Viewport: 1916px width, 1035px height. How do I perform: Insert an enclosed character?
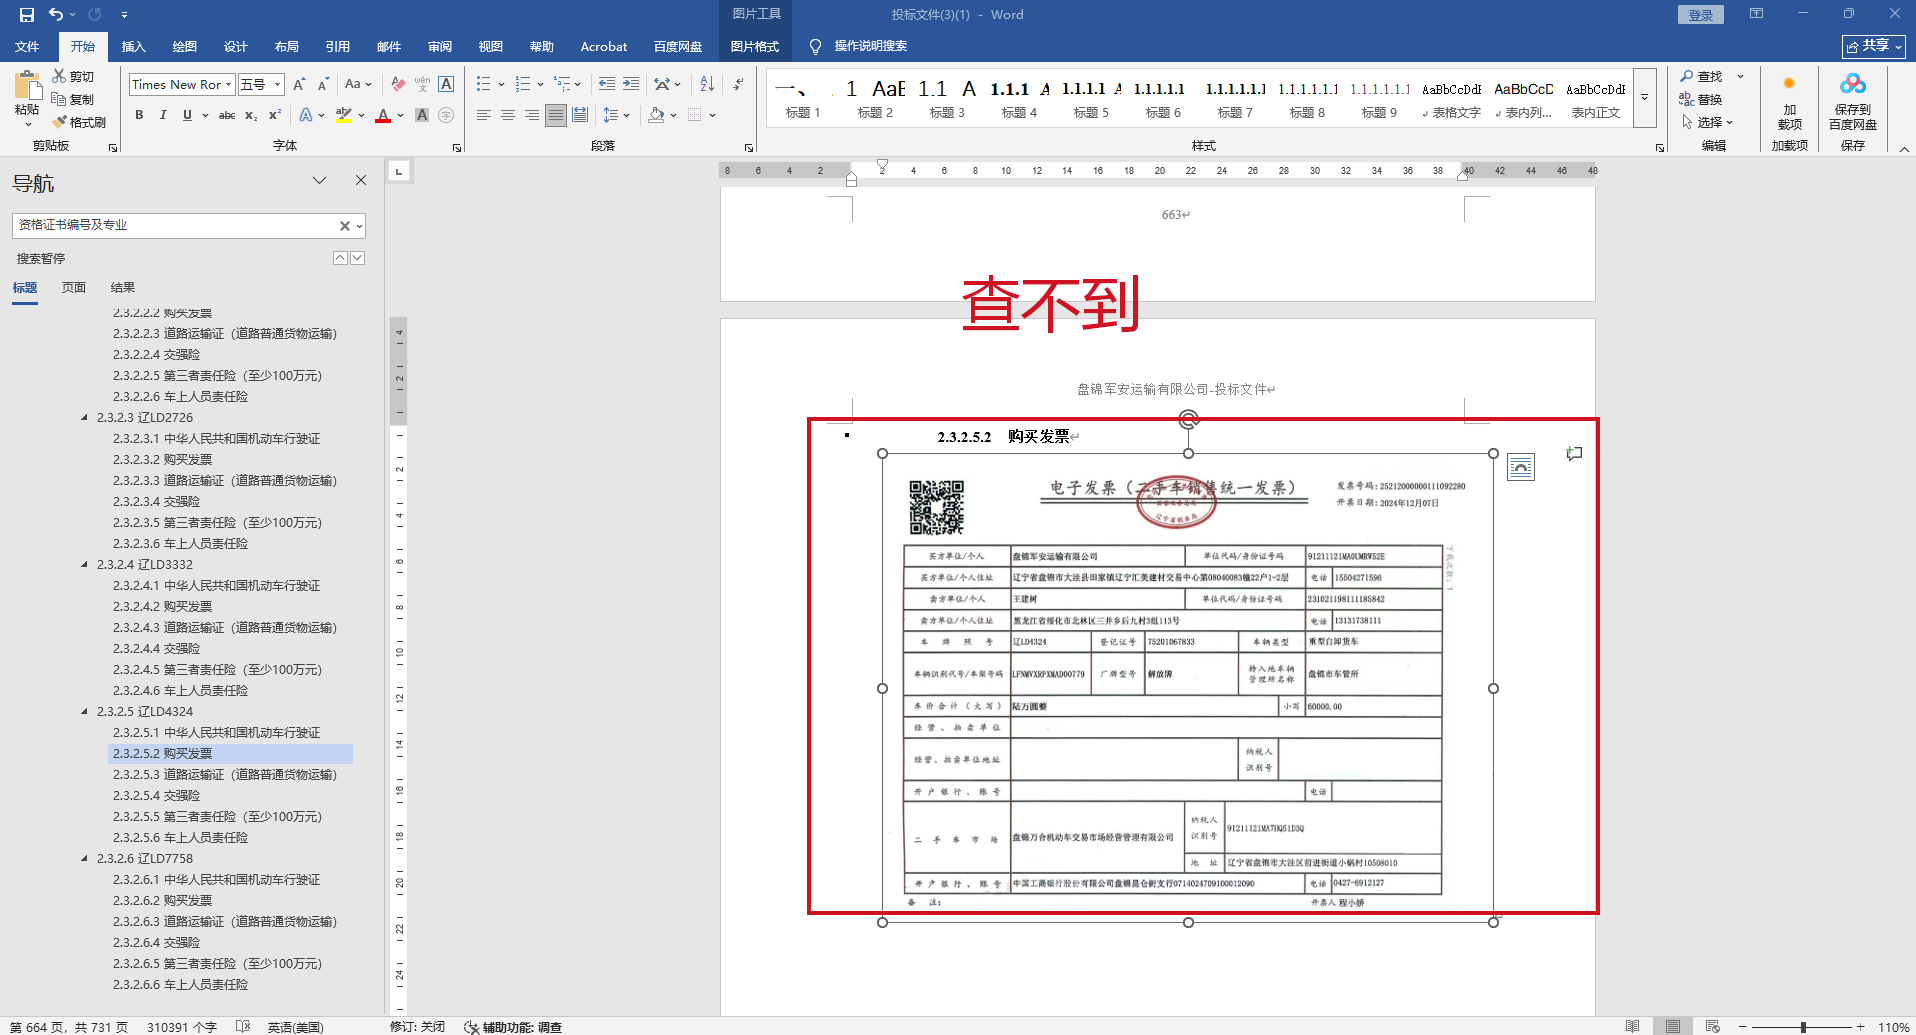point(446,115)
